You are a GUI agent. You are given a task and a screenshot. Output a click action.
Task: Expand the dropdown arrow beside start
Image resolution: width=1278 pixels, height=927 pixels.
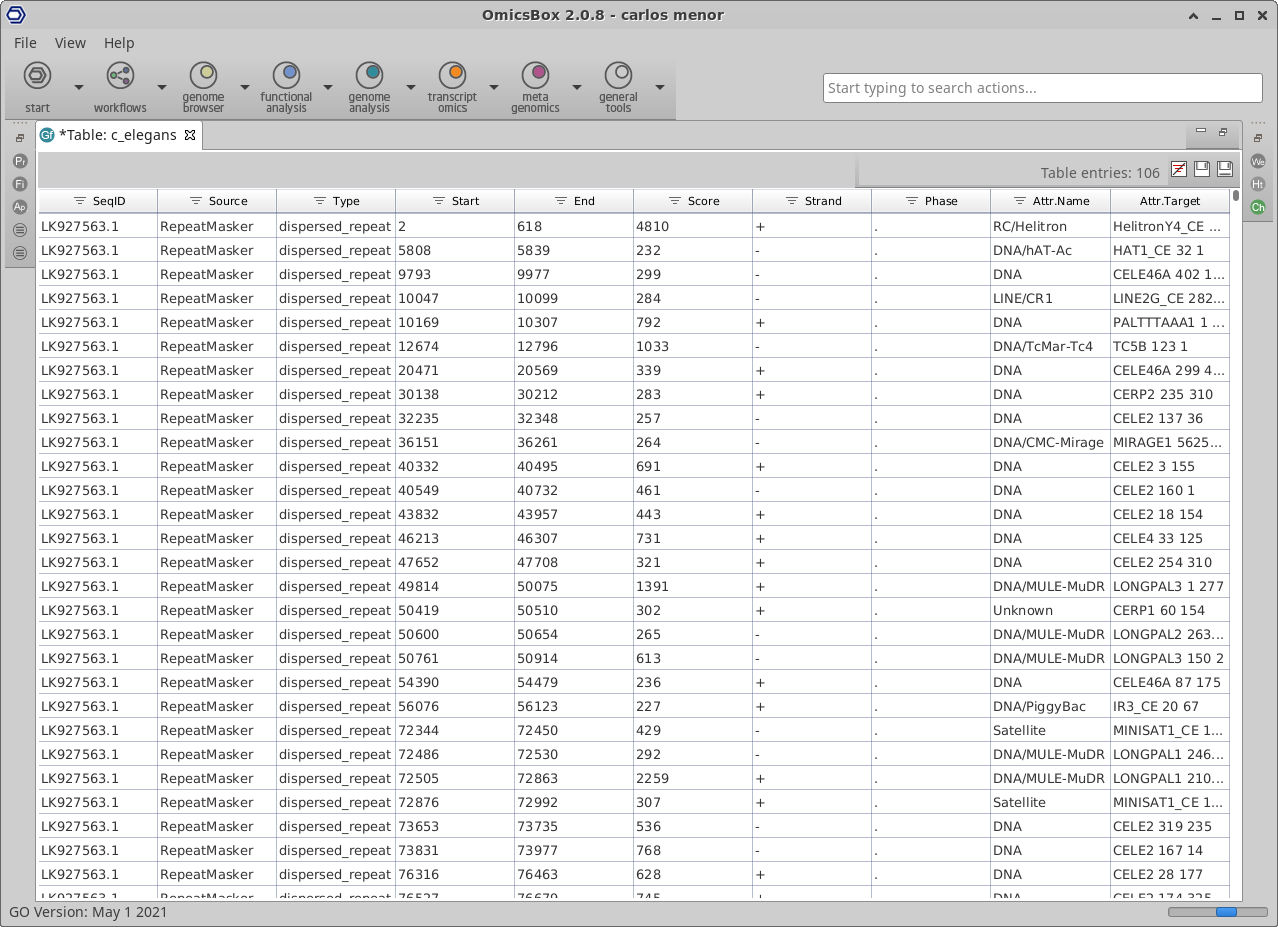pos(78,88)
